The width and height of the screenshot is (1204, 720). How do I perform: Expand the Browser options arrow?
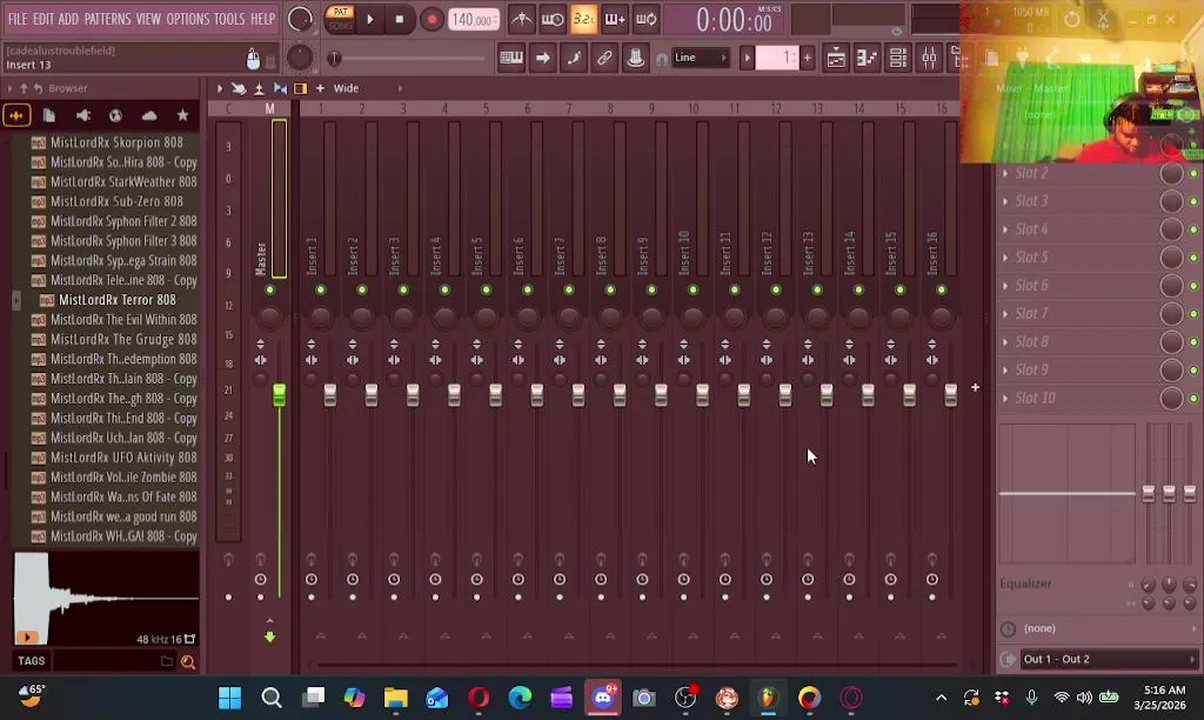(10, 88)
